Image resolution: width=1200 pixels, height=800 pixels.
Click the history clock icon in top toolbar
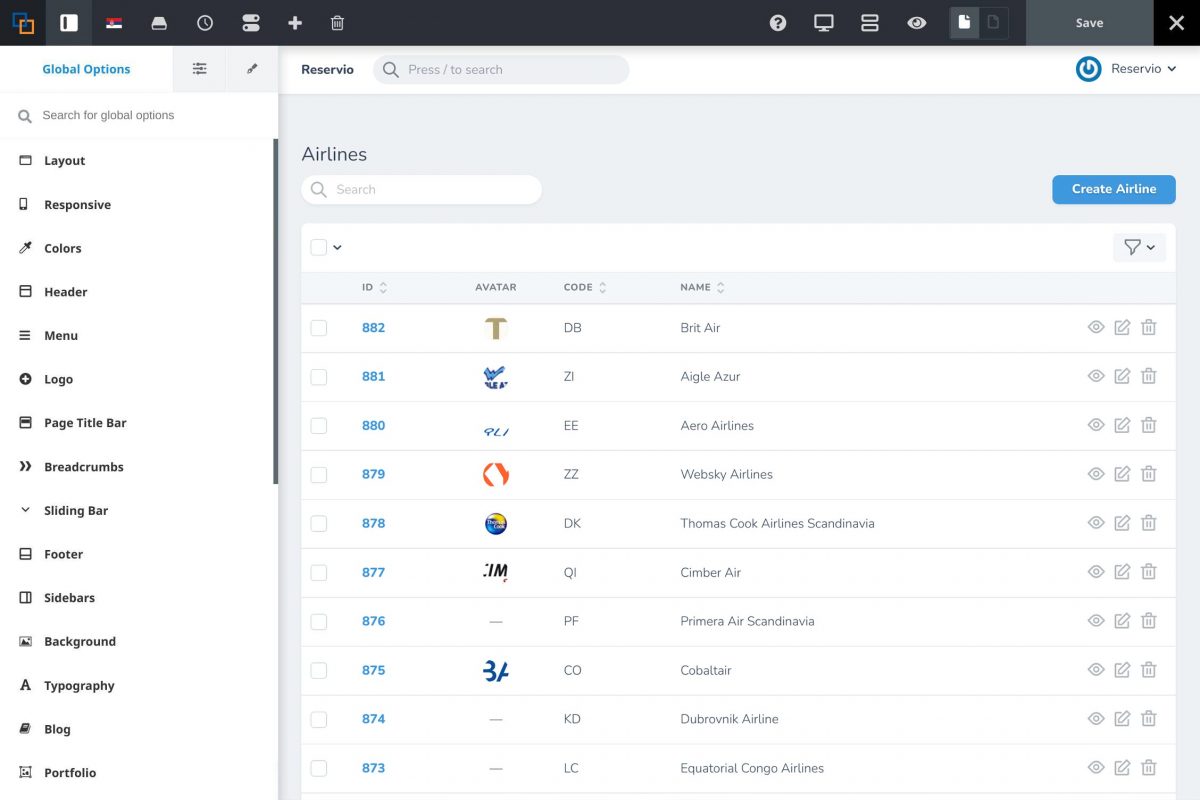click(x=205, y=23)
